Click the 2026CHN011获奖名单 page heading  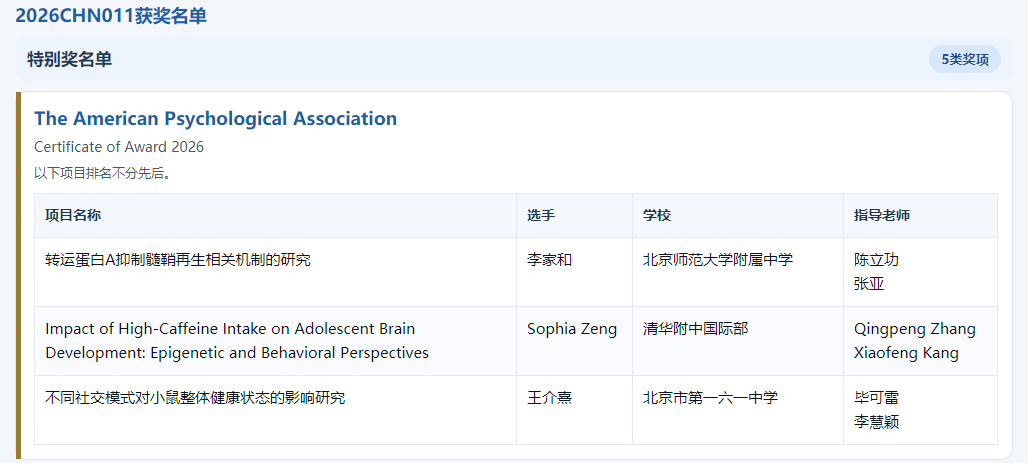tap(111, 16)
